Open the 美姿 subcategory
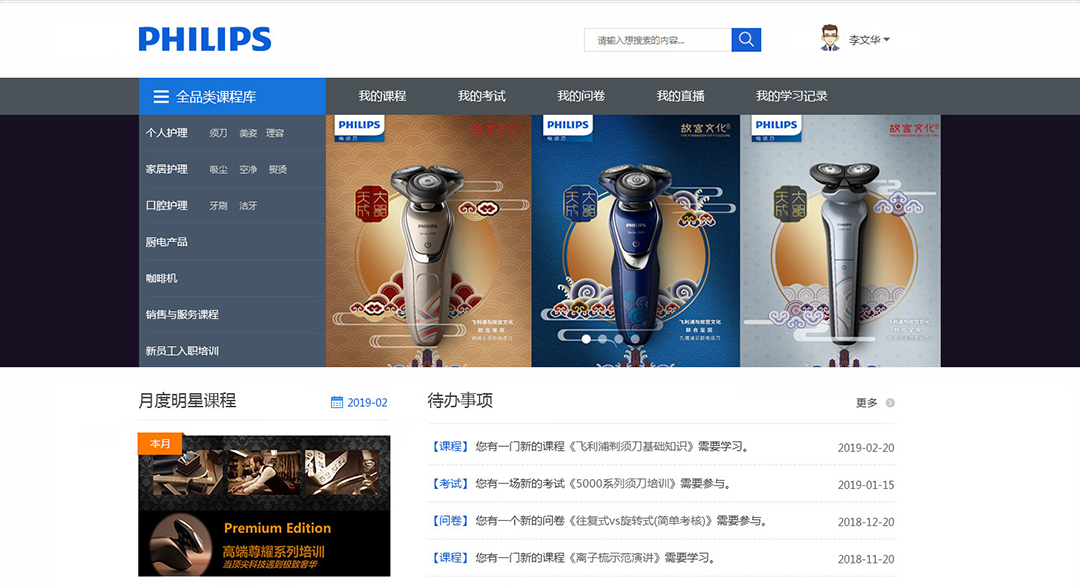 [248, 133]
